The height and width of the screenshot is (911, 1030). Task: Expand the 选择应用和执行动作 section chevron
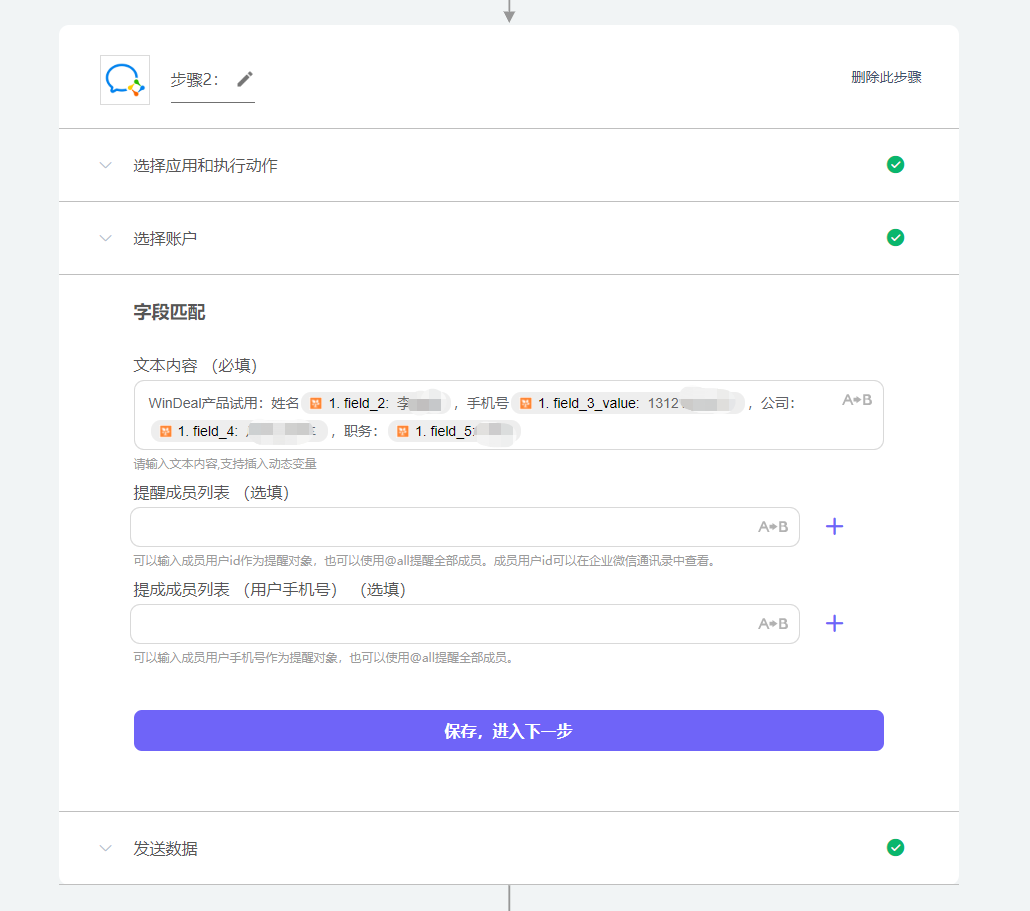[x=105, y=165]
